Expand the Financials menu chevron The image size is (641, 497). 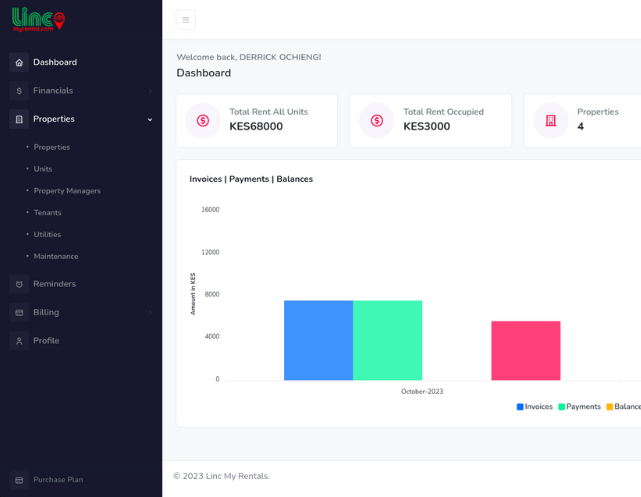[150, 91]
